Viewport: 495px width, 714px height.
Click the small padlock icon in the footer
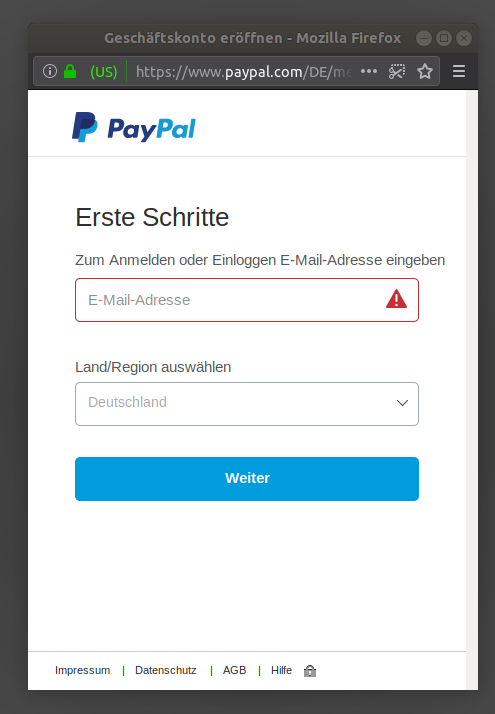(310, 671)
